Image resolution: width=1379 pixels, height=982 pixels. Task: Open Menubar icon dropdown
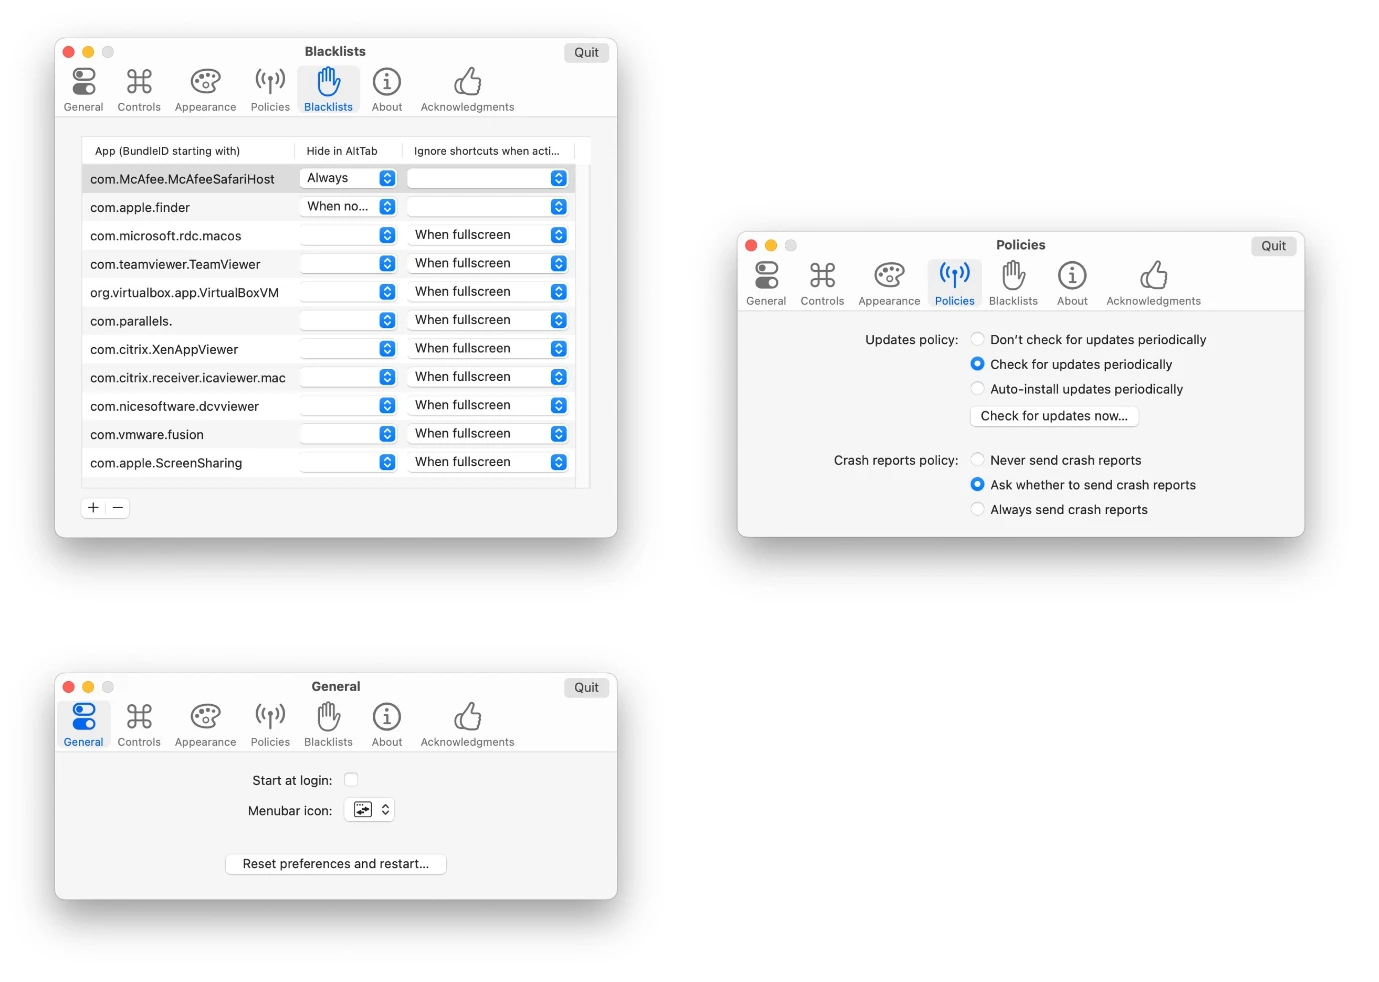369,810
